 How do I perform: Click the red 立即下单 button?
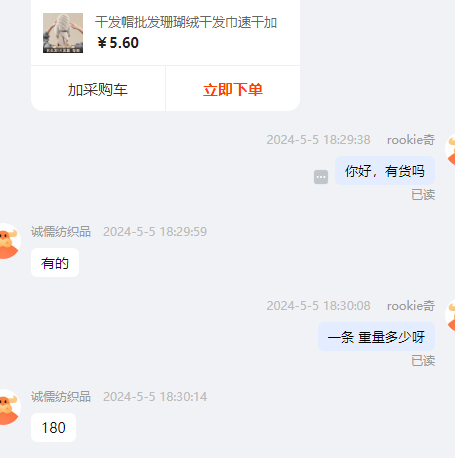pos(233,89)
